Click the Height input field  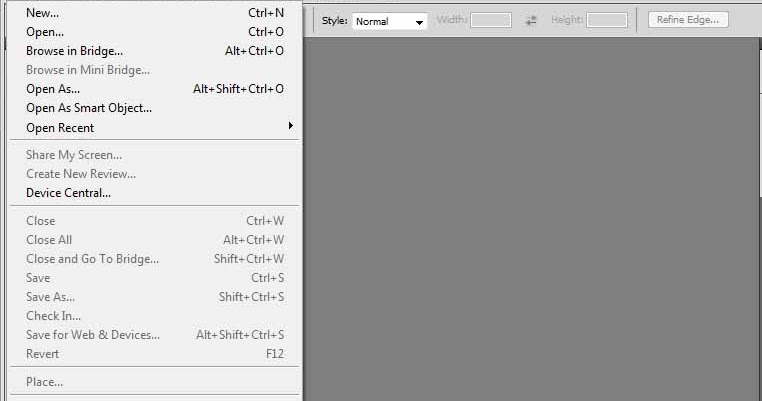click(x=606, y=20)
